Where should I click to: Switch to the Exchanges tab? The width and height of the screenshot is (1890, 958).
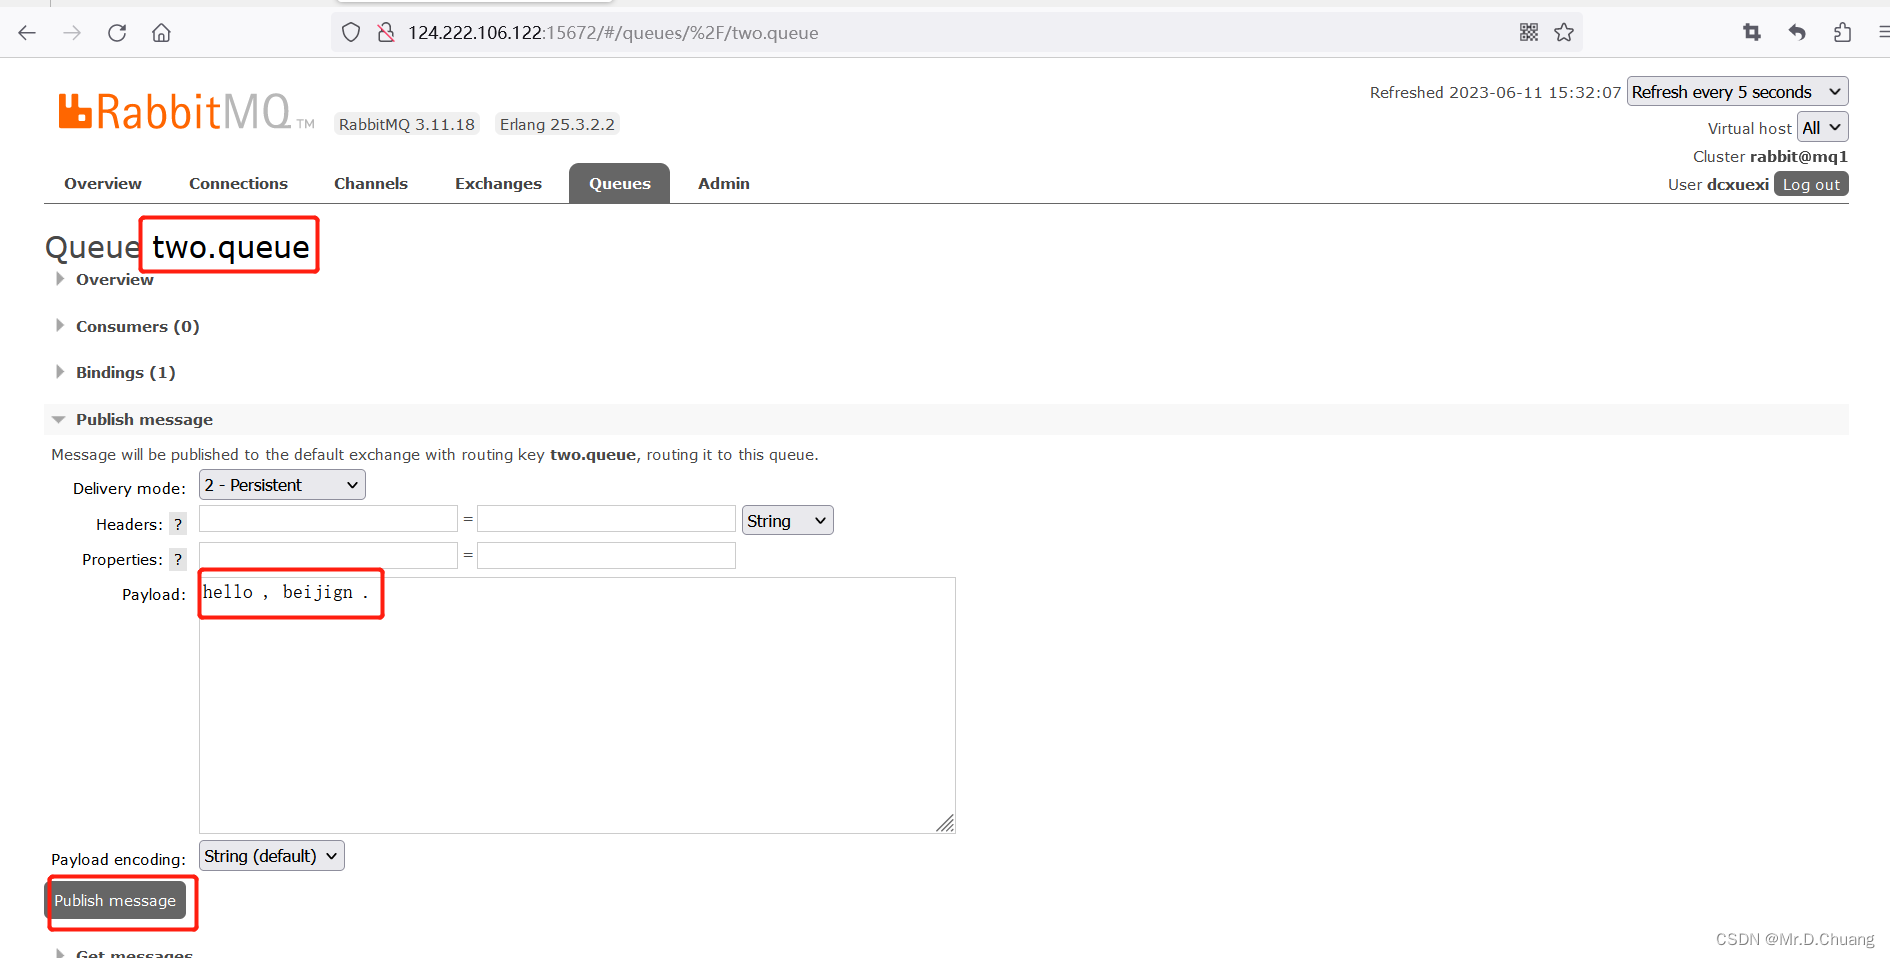[x=498, y=184]
